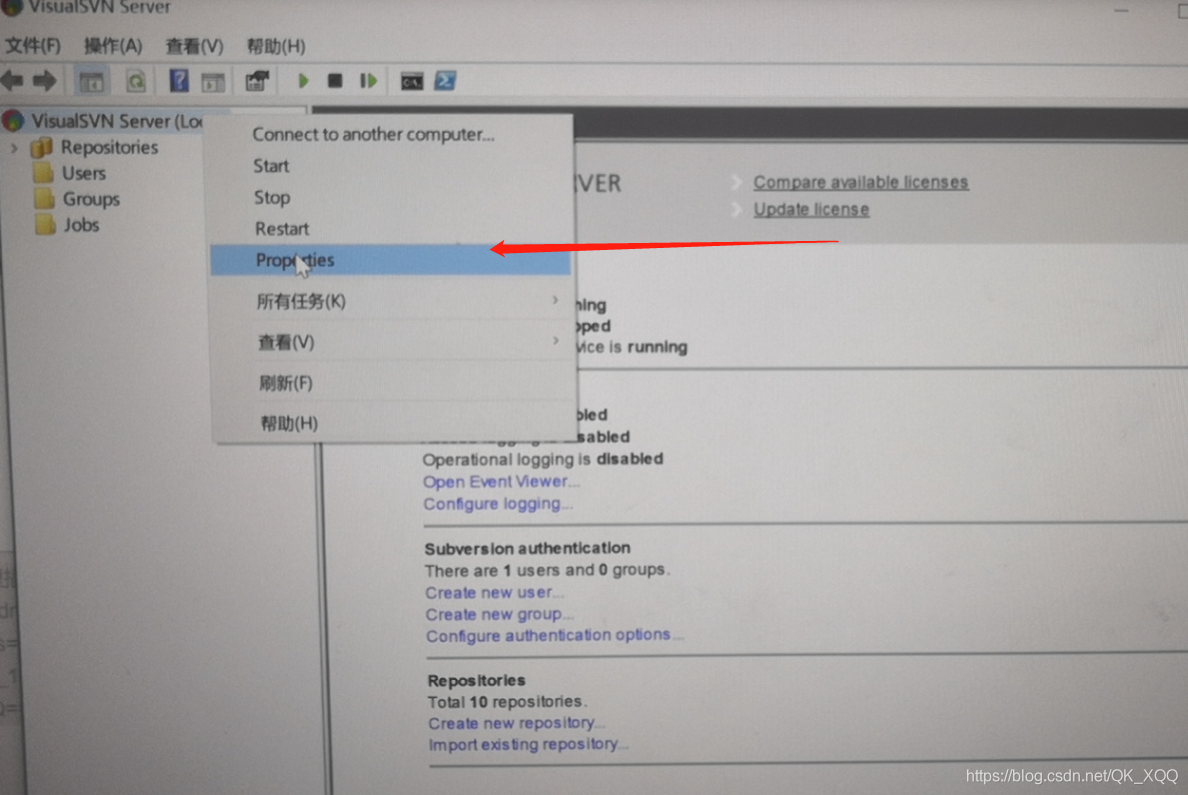Click the Properties toolbar icon
Screen dimensions: 1188x795
(x=258, y=80)
